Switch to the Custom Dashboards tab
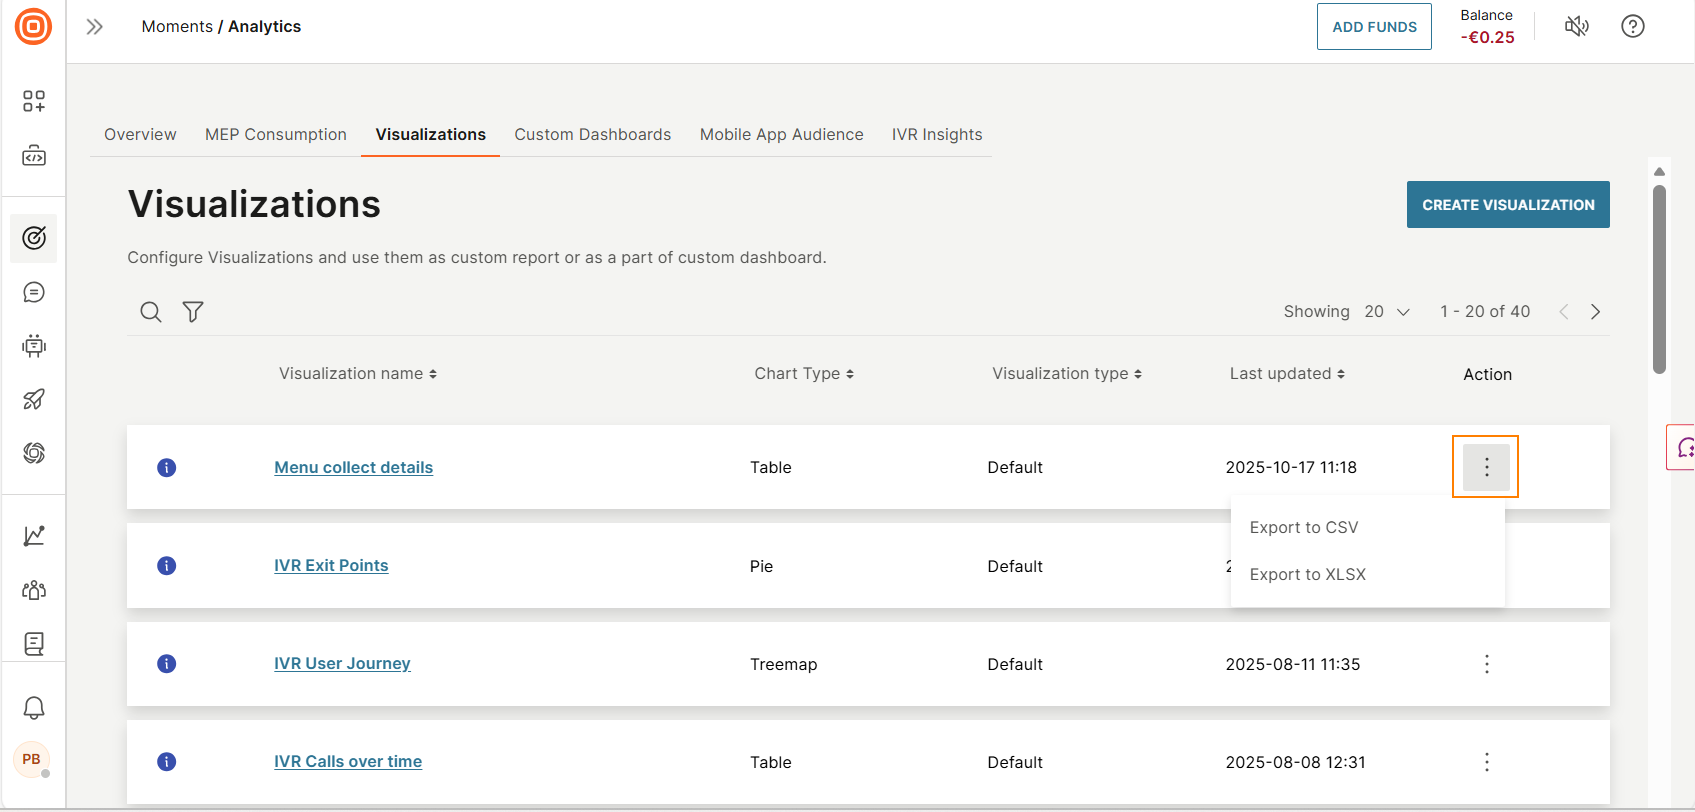The height and width of the screenshot is (812, 1695). [x=593, y=134]
